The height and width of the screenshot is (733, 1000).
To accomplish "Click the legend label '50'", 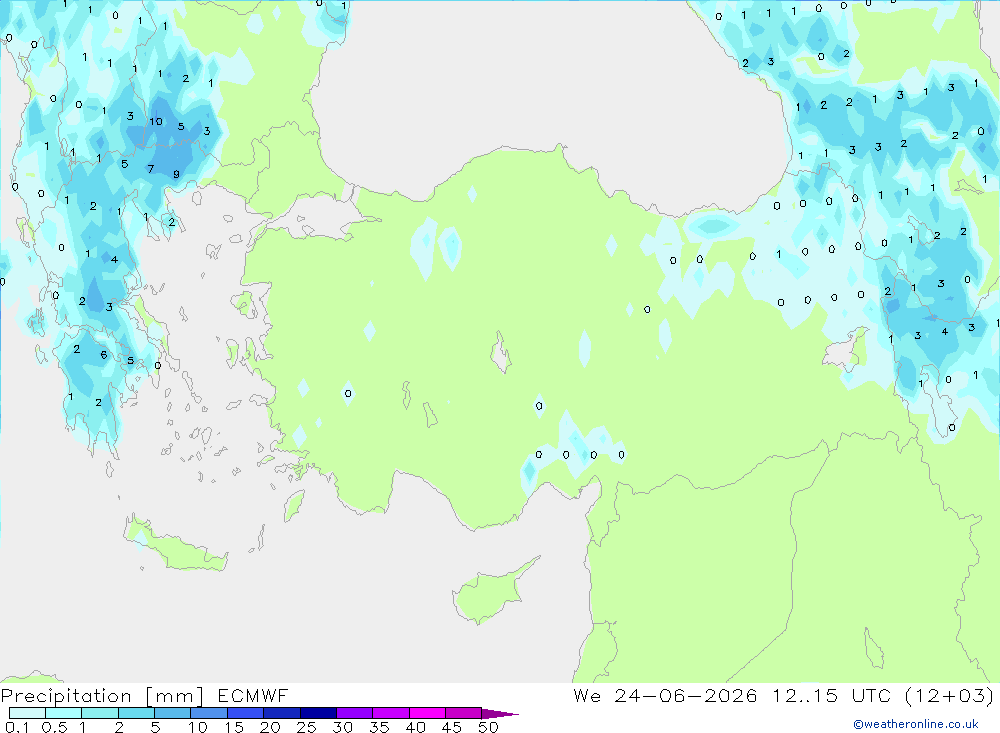I will [x=488, y=727].
